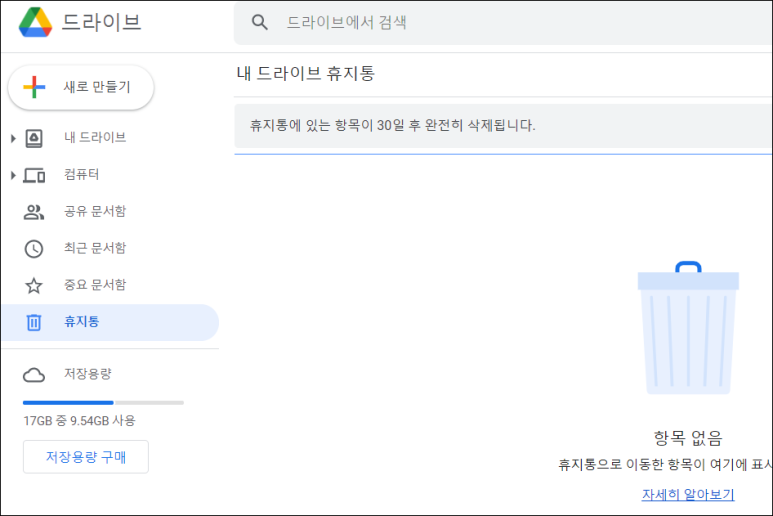Viewport: 773px width, 516px height.
Task: Open 컴퓨터 in sidebar
Action: tap(81, 174)
